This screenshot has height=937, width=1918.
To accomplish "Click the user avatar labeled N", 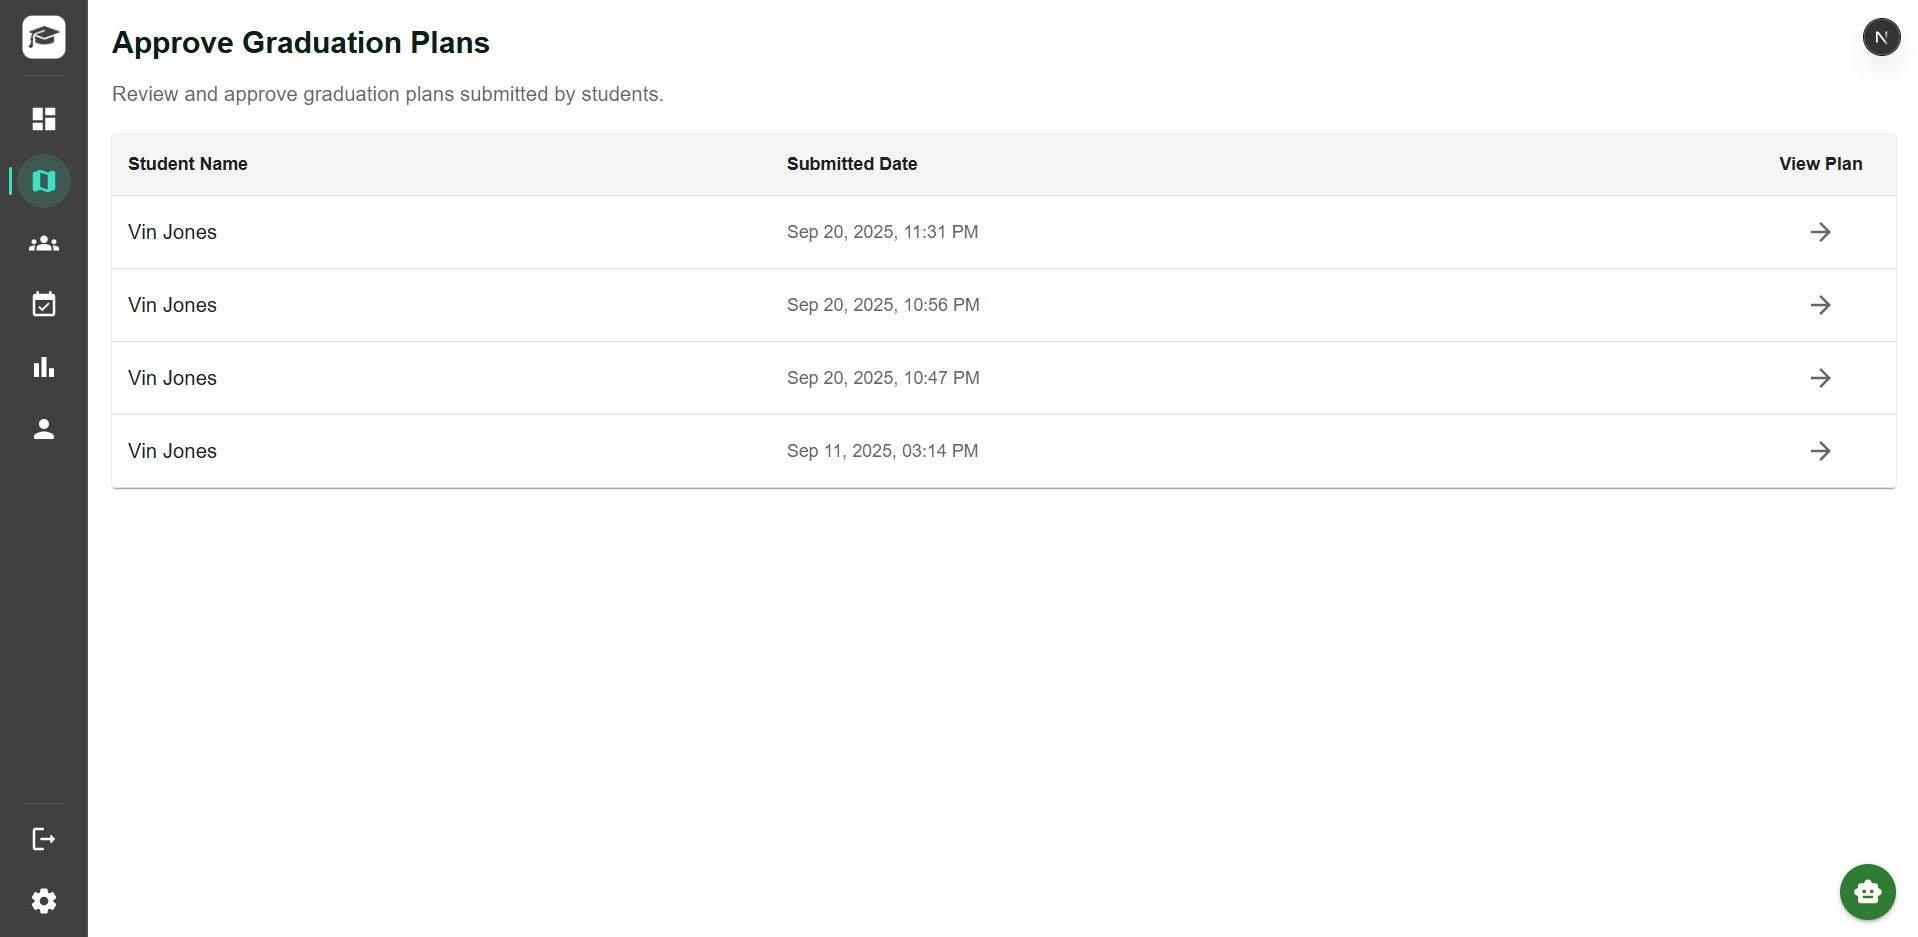I will pyautogui.click(x=1881, y=37).
